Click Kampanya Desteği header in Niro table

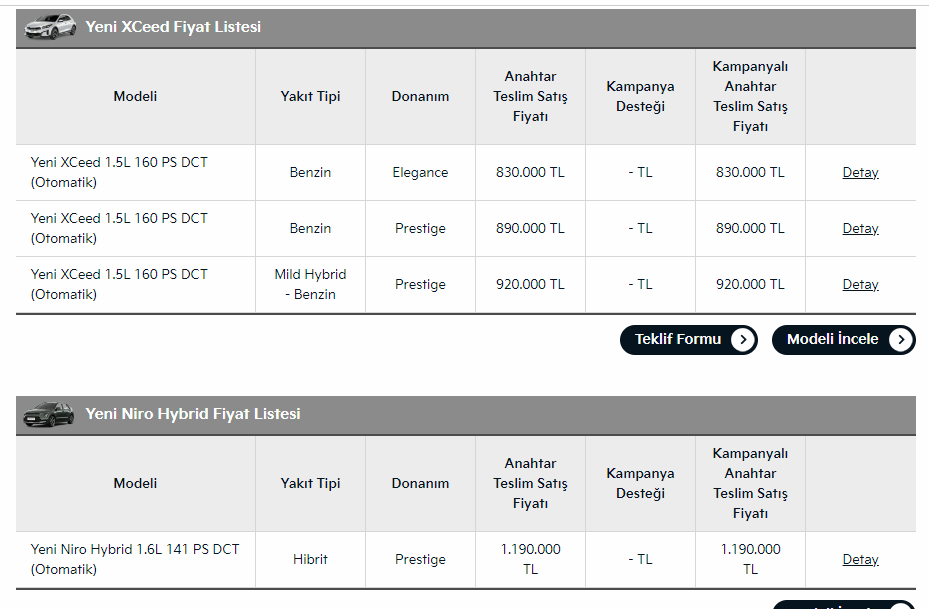tap(640, 484)
